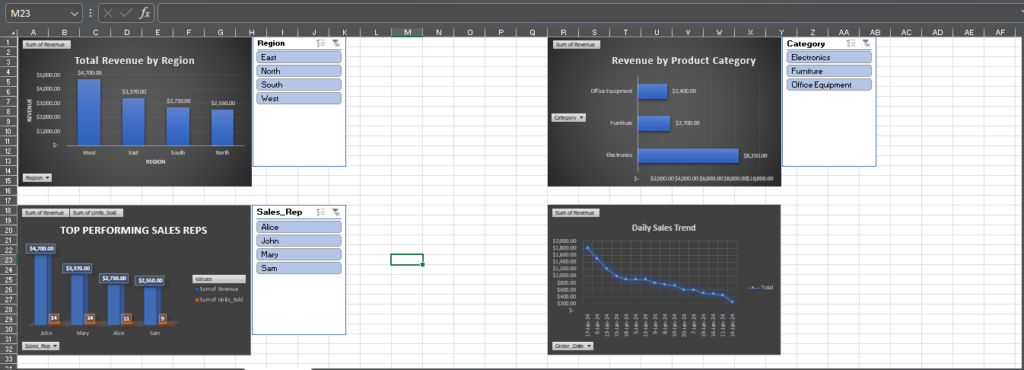This screenshot has width=1024, height=370.
Task: Click the North bar in Revenue by Region chart
Action: 222,127
